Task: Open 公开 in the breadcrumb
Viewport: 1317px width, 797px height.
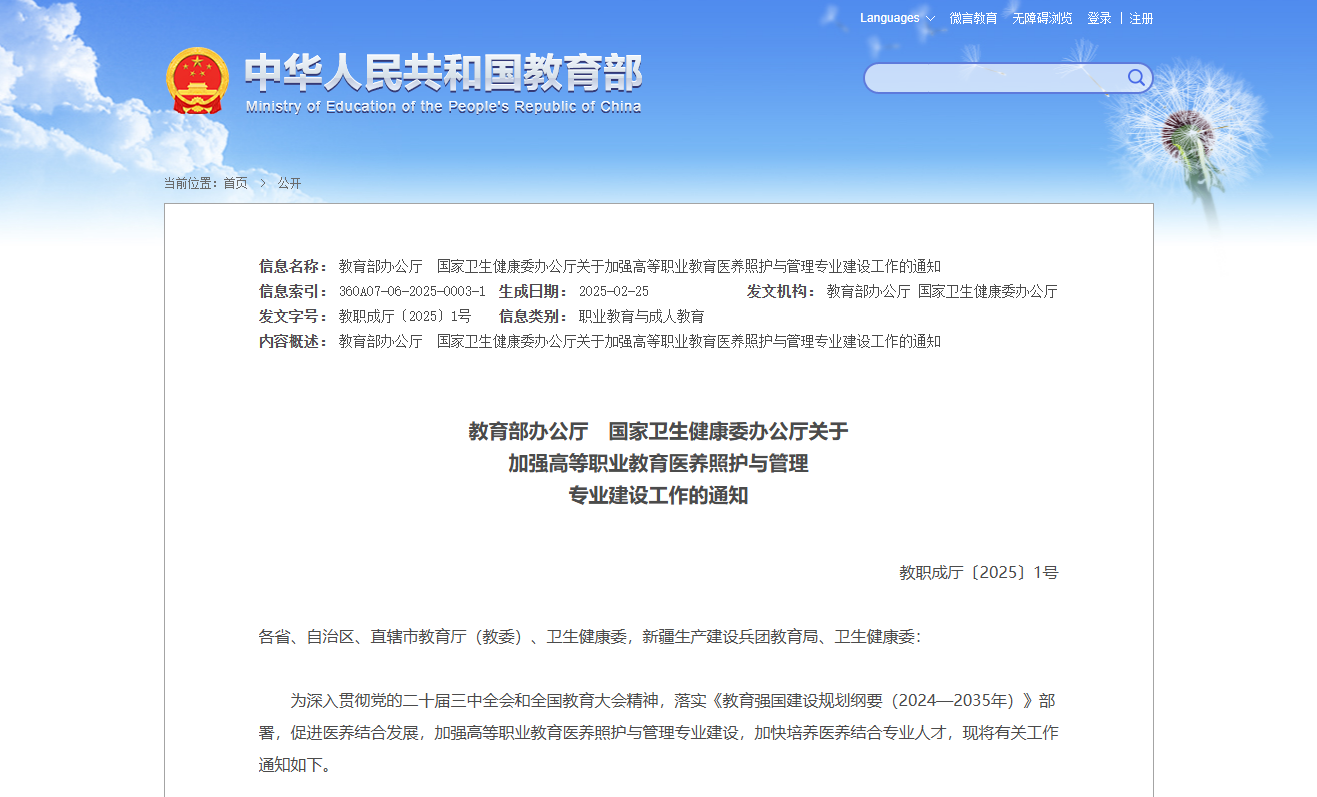Action: [289, 183]
